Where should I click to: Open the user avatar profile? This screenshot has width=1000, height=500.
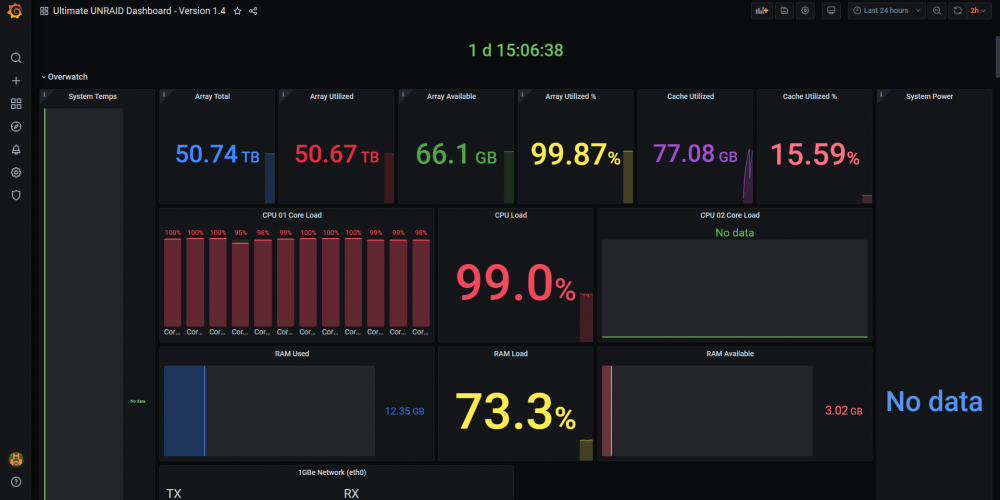point(16,459)
